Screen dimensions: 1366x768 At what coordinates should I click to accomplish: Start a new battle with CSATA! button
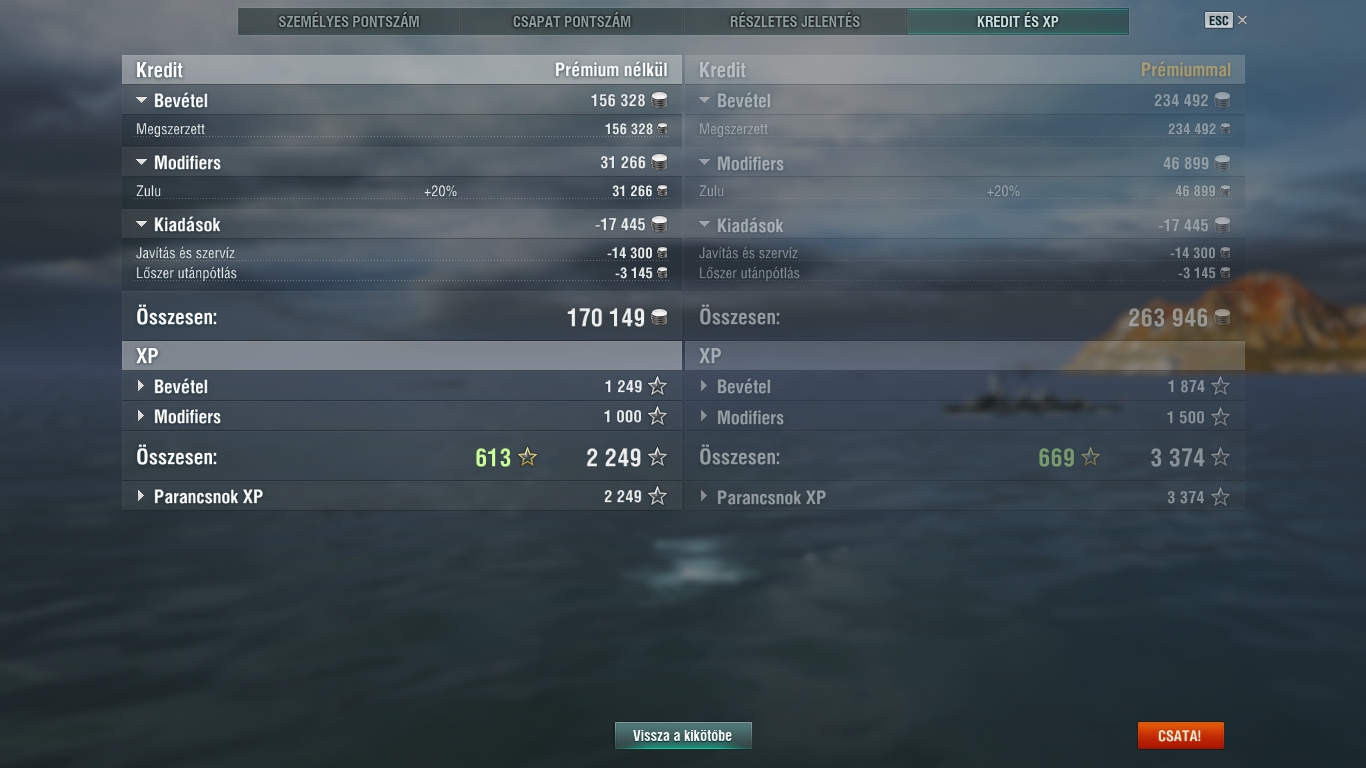click(x=1180, y=735)
